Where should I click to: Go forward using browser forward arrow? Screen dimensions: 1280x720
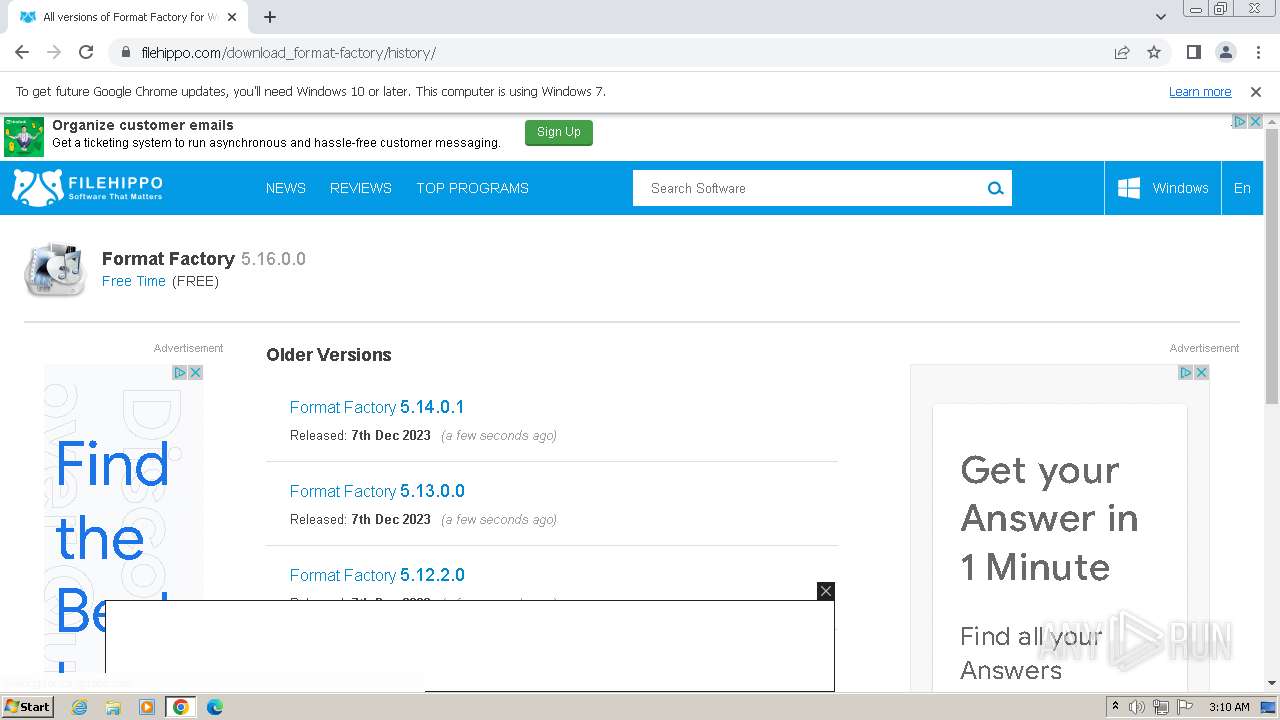click(x=54, y=52)
